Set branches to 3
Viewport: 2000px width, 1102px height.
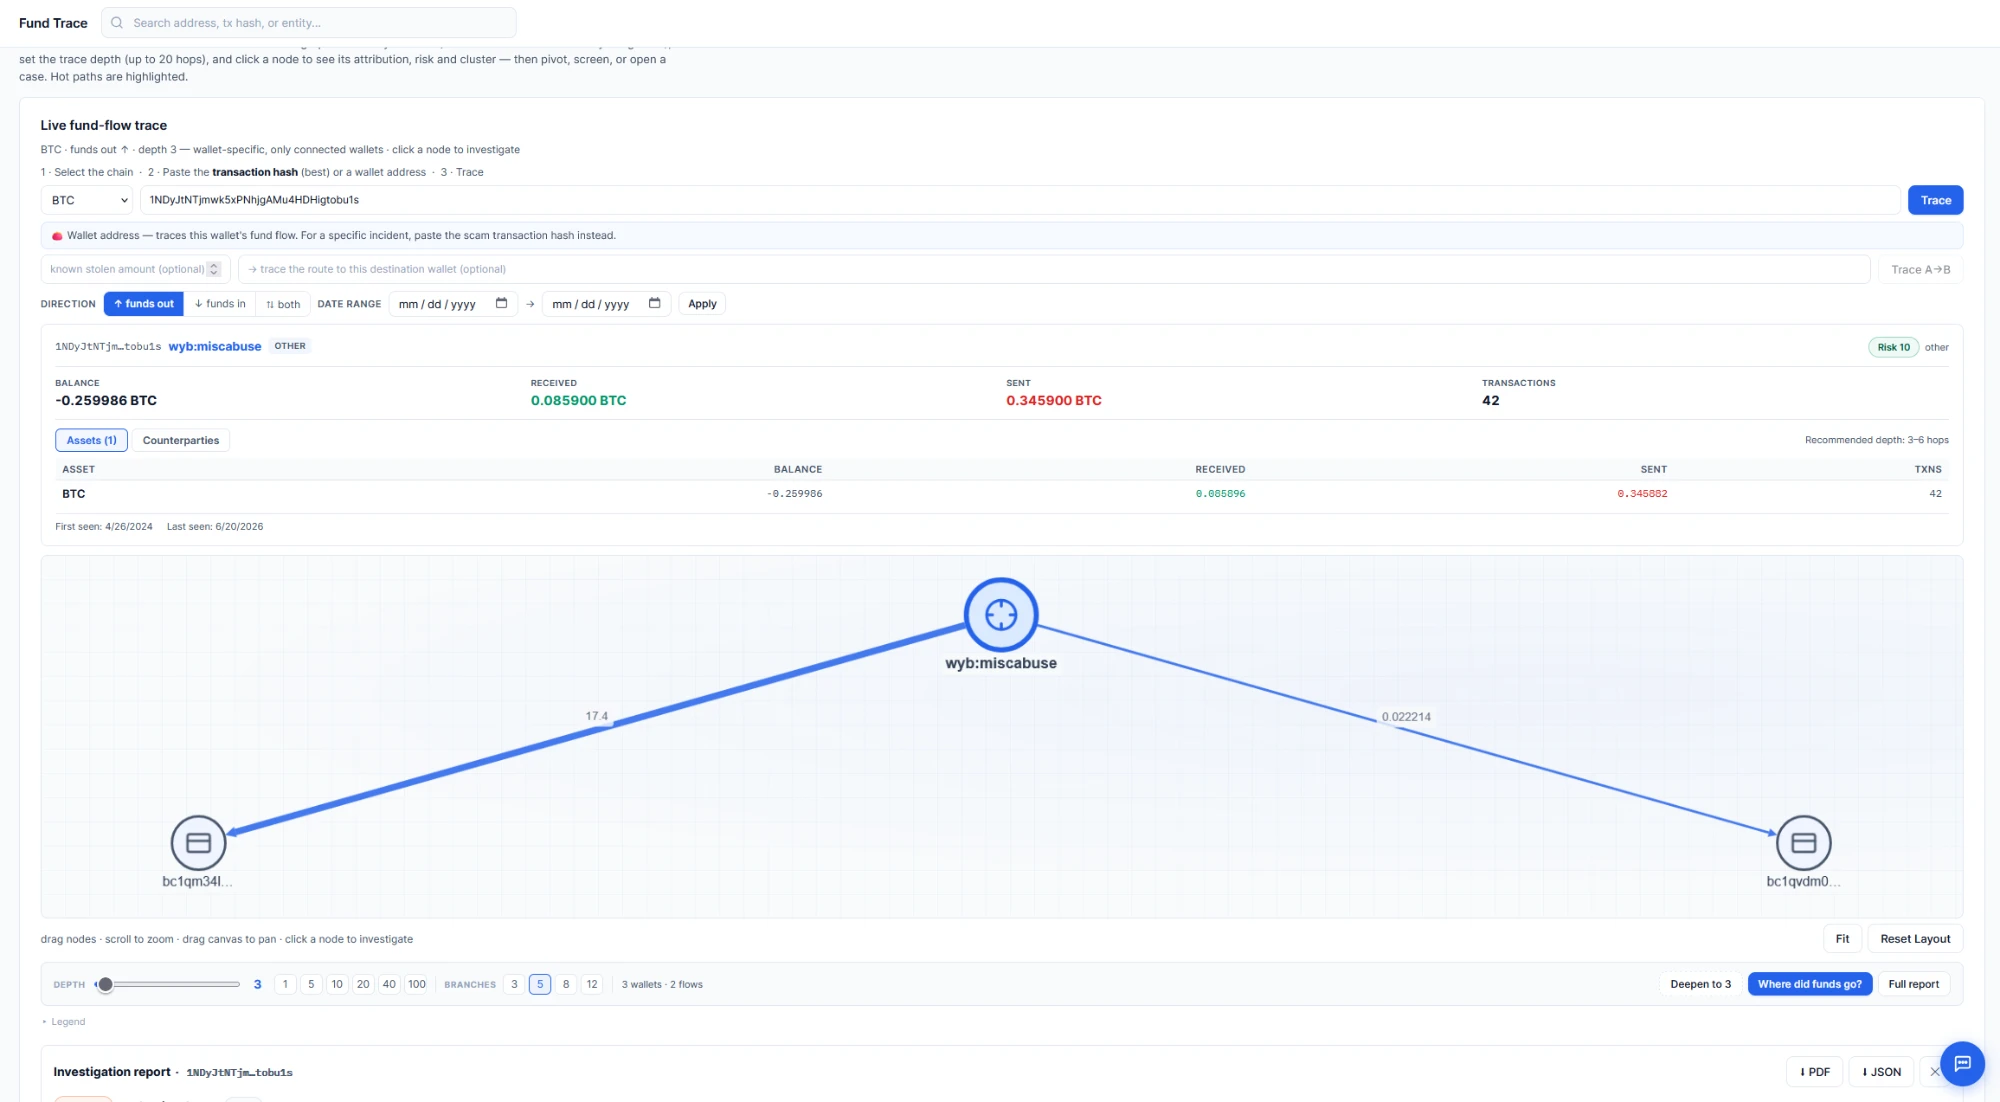pyautogui.click(x=514, y=984)
